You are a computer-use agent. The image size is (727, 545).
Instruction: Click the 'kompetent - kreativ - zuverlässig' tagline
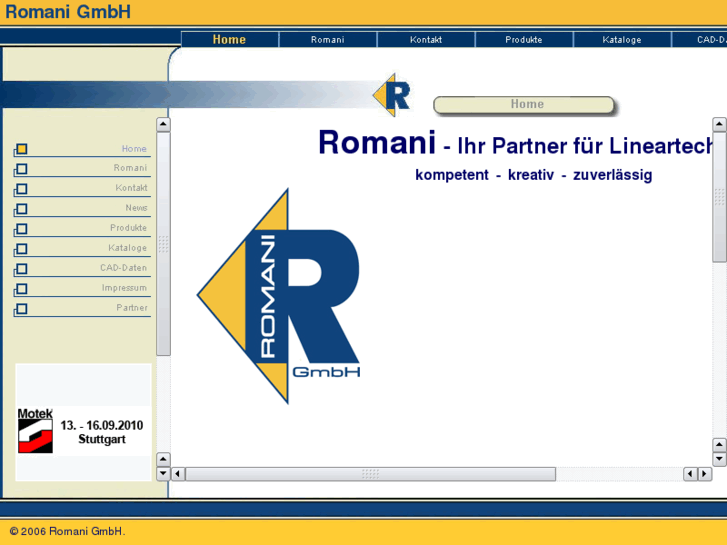point(534,175)
